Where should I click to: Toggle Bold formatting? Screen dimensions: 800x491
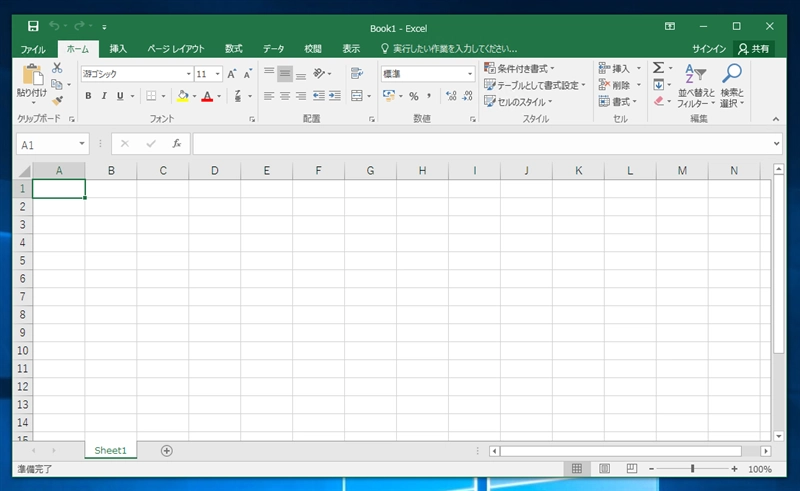pyautogui.click(x=88, y=95)
